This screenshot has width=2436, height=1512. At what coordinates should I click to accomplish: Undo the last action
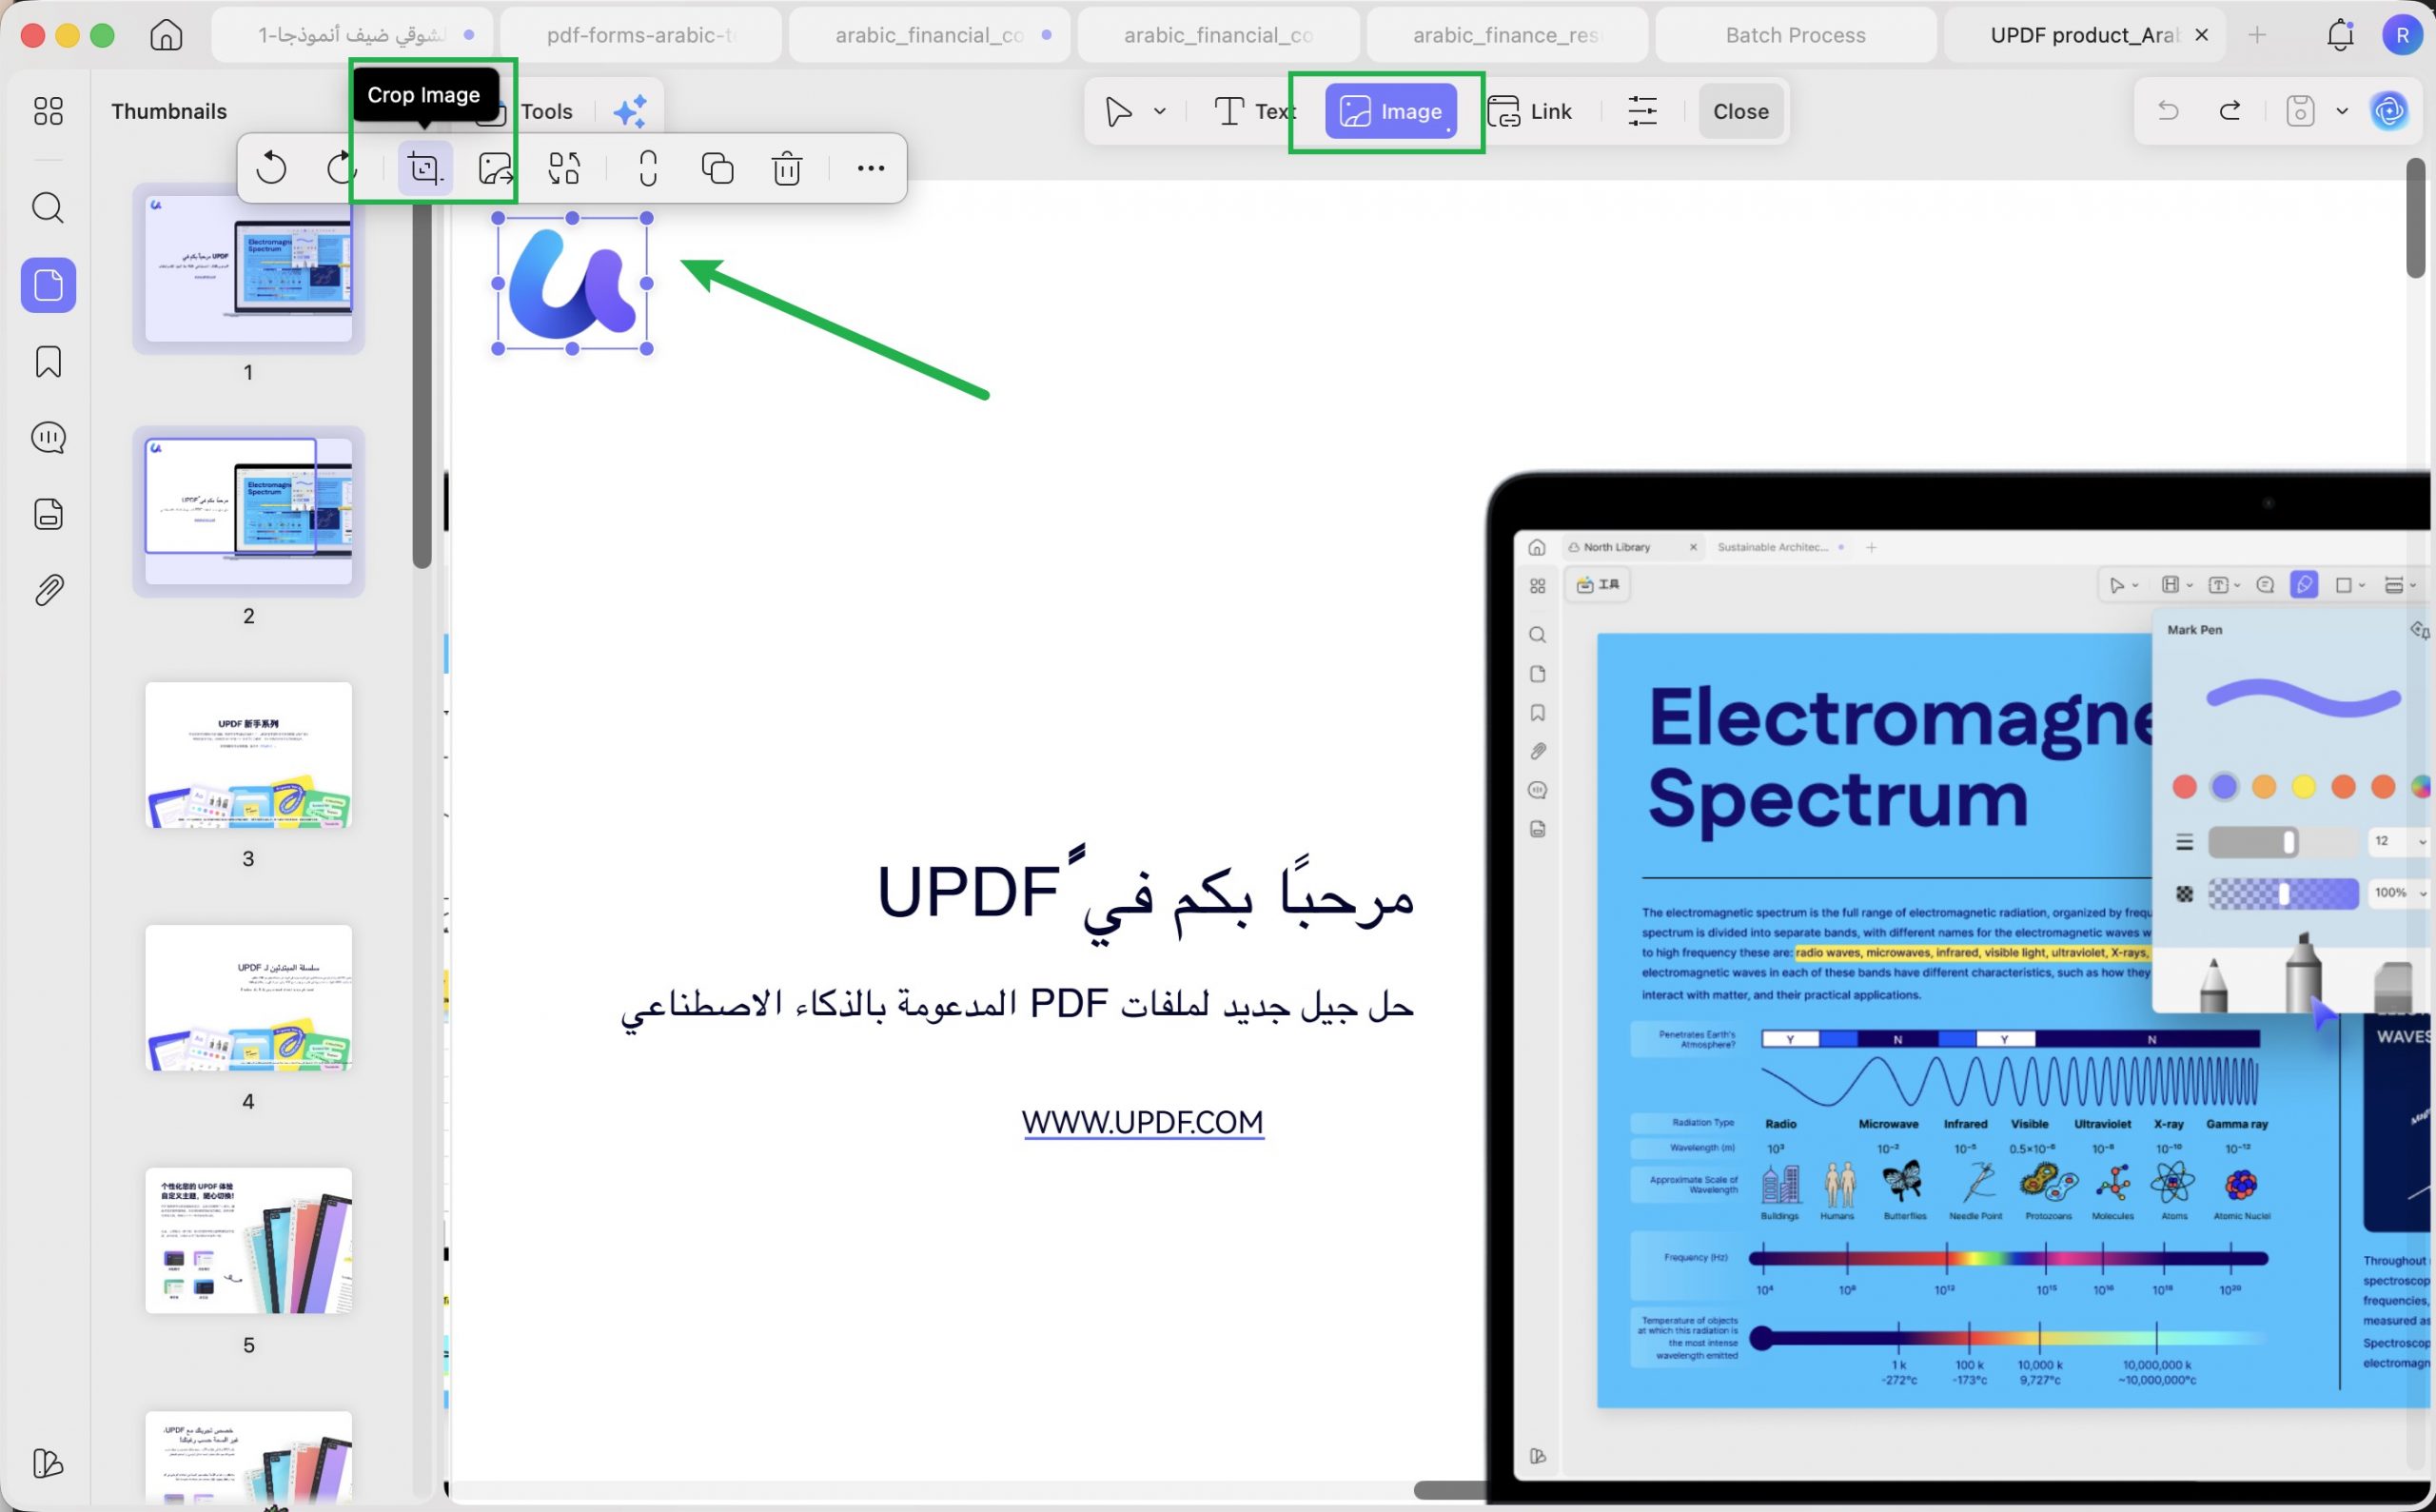pos(2167,110)
